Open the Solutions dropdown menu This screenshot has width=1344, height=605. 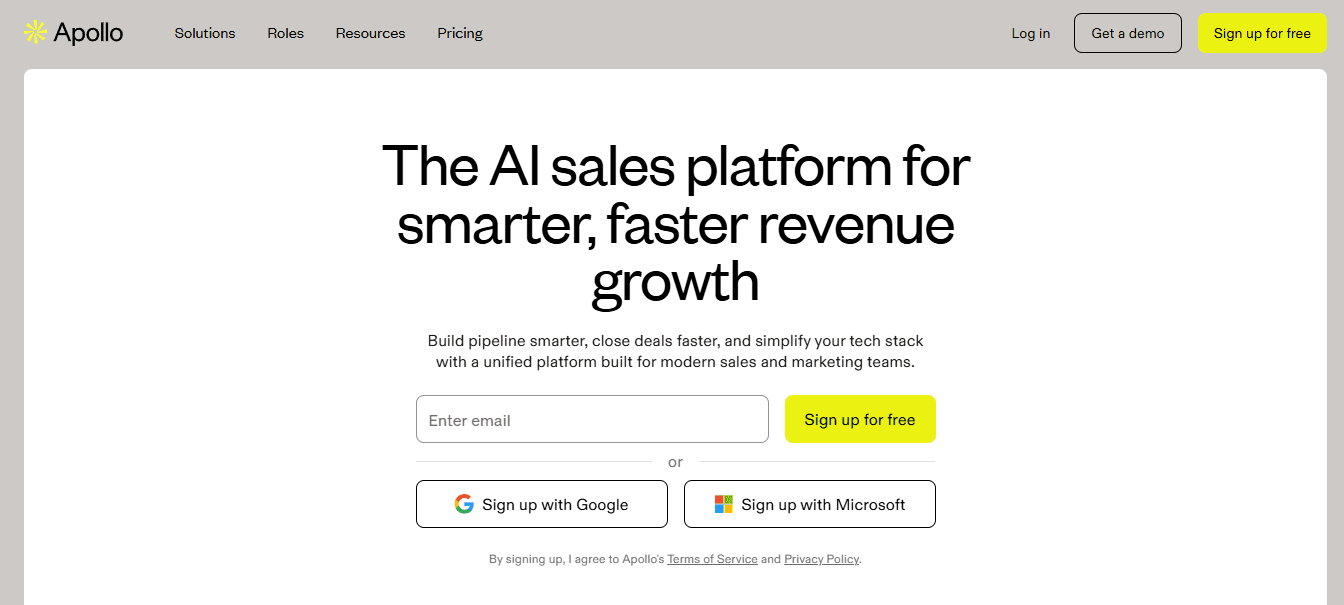[204, 33]
